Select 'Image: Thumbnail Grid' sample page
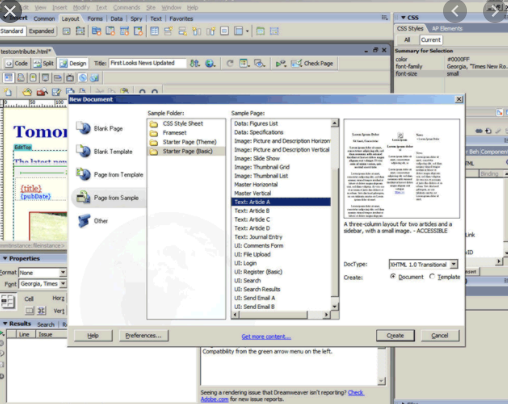 [262, 167]
